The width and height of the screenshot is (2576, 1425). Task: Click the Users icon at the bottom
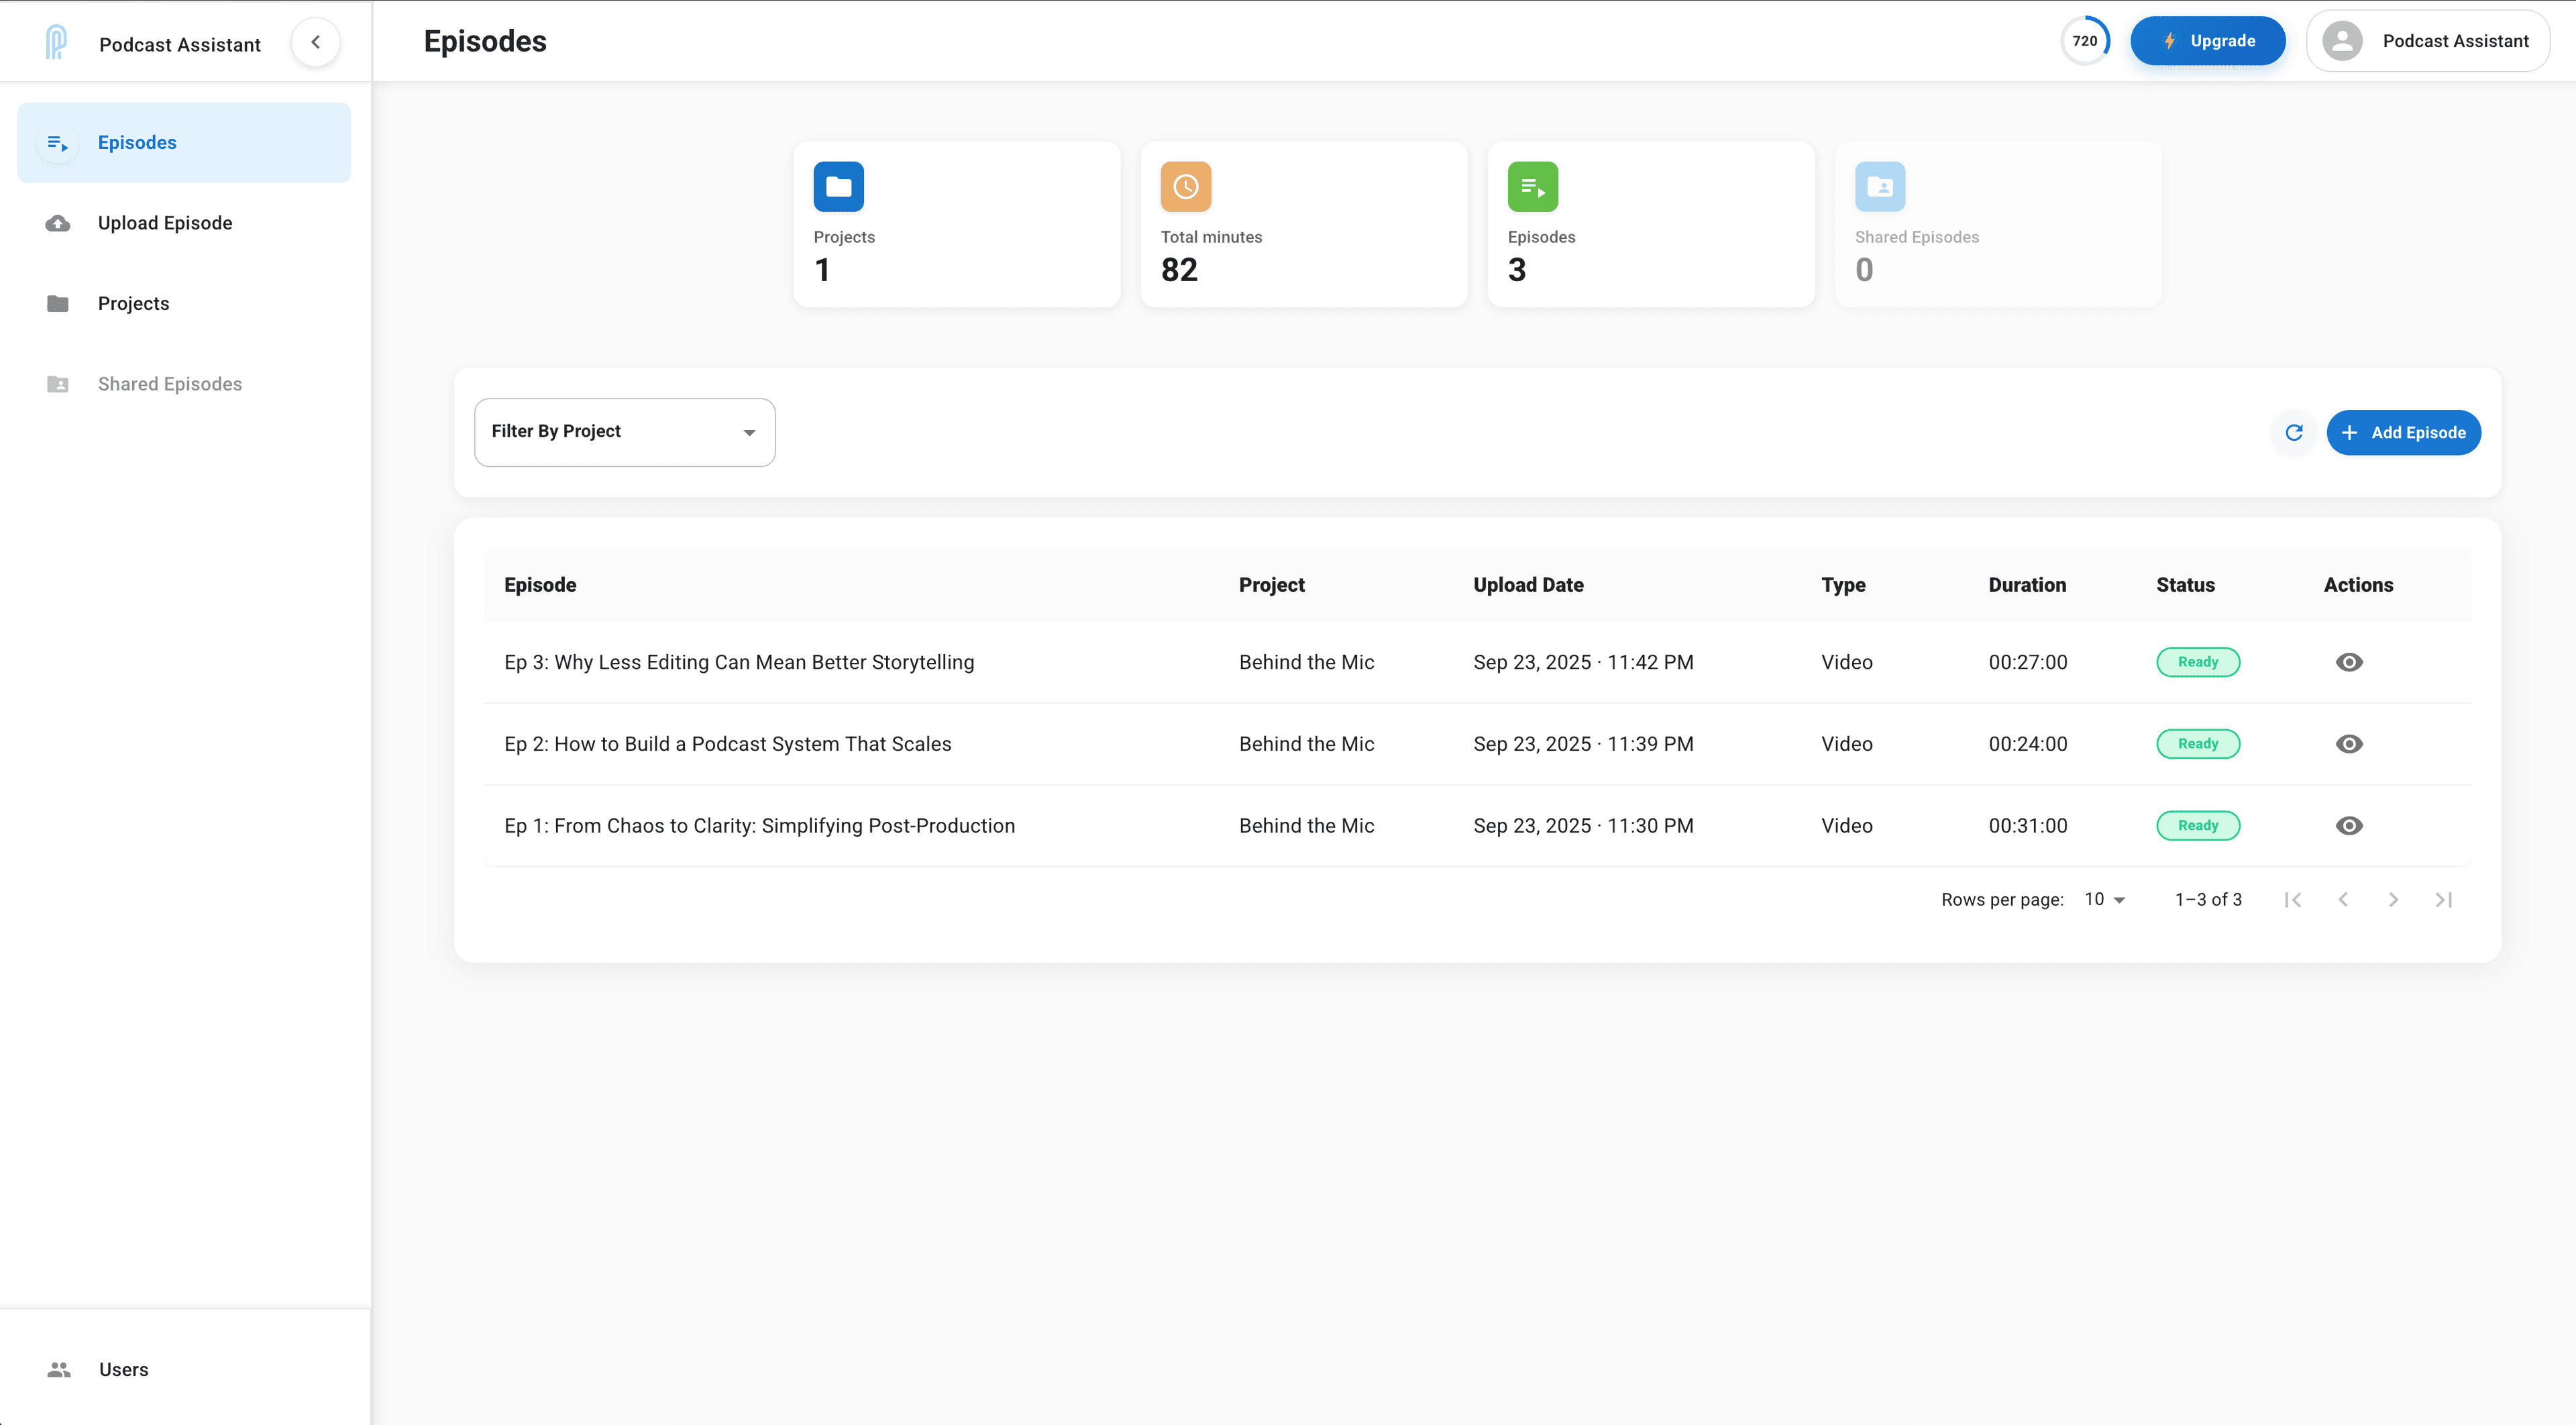(x=58, y=1369)
